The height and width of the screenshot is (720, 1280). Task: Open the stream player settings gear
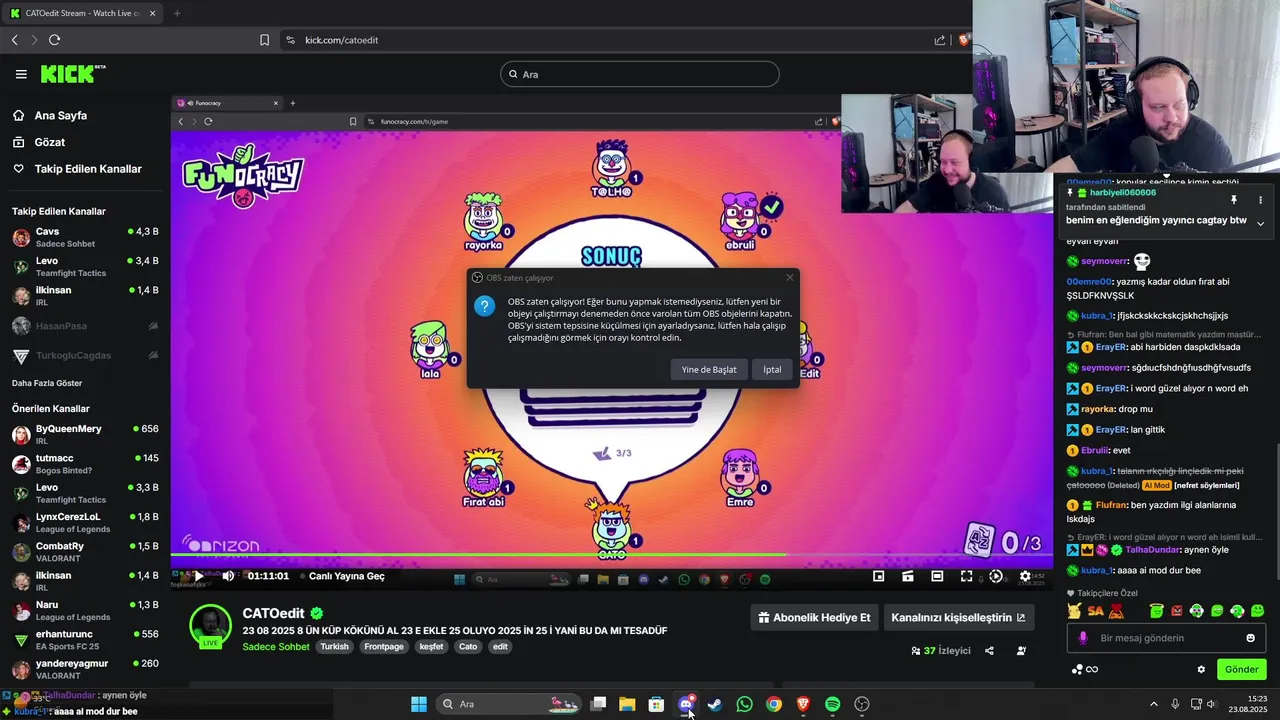(1025, 576)
